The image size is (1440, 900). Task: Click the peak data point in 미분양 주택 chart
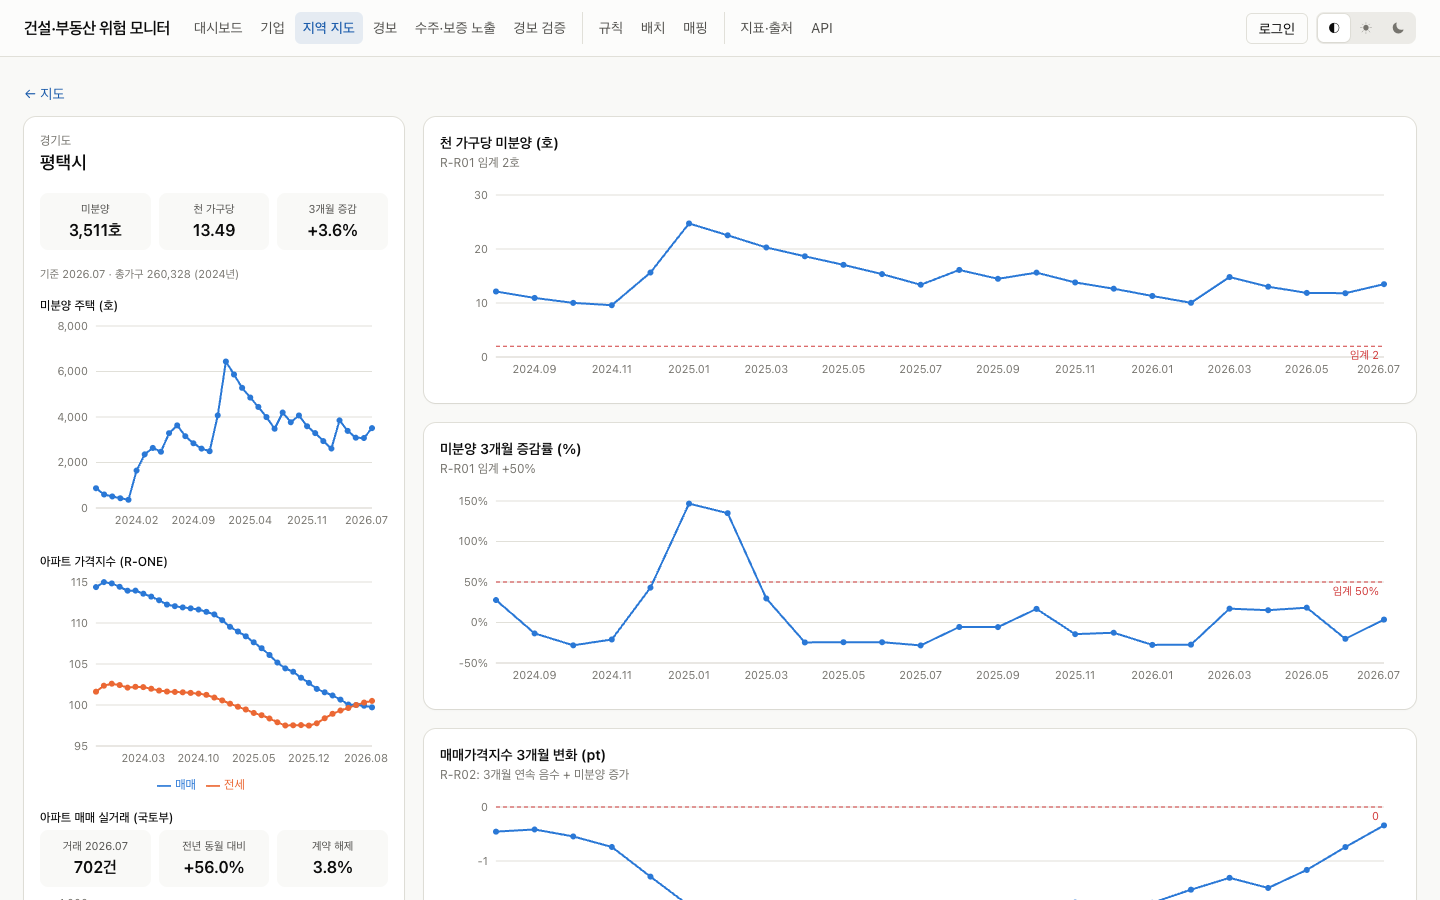tap(226, 362)
